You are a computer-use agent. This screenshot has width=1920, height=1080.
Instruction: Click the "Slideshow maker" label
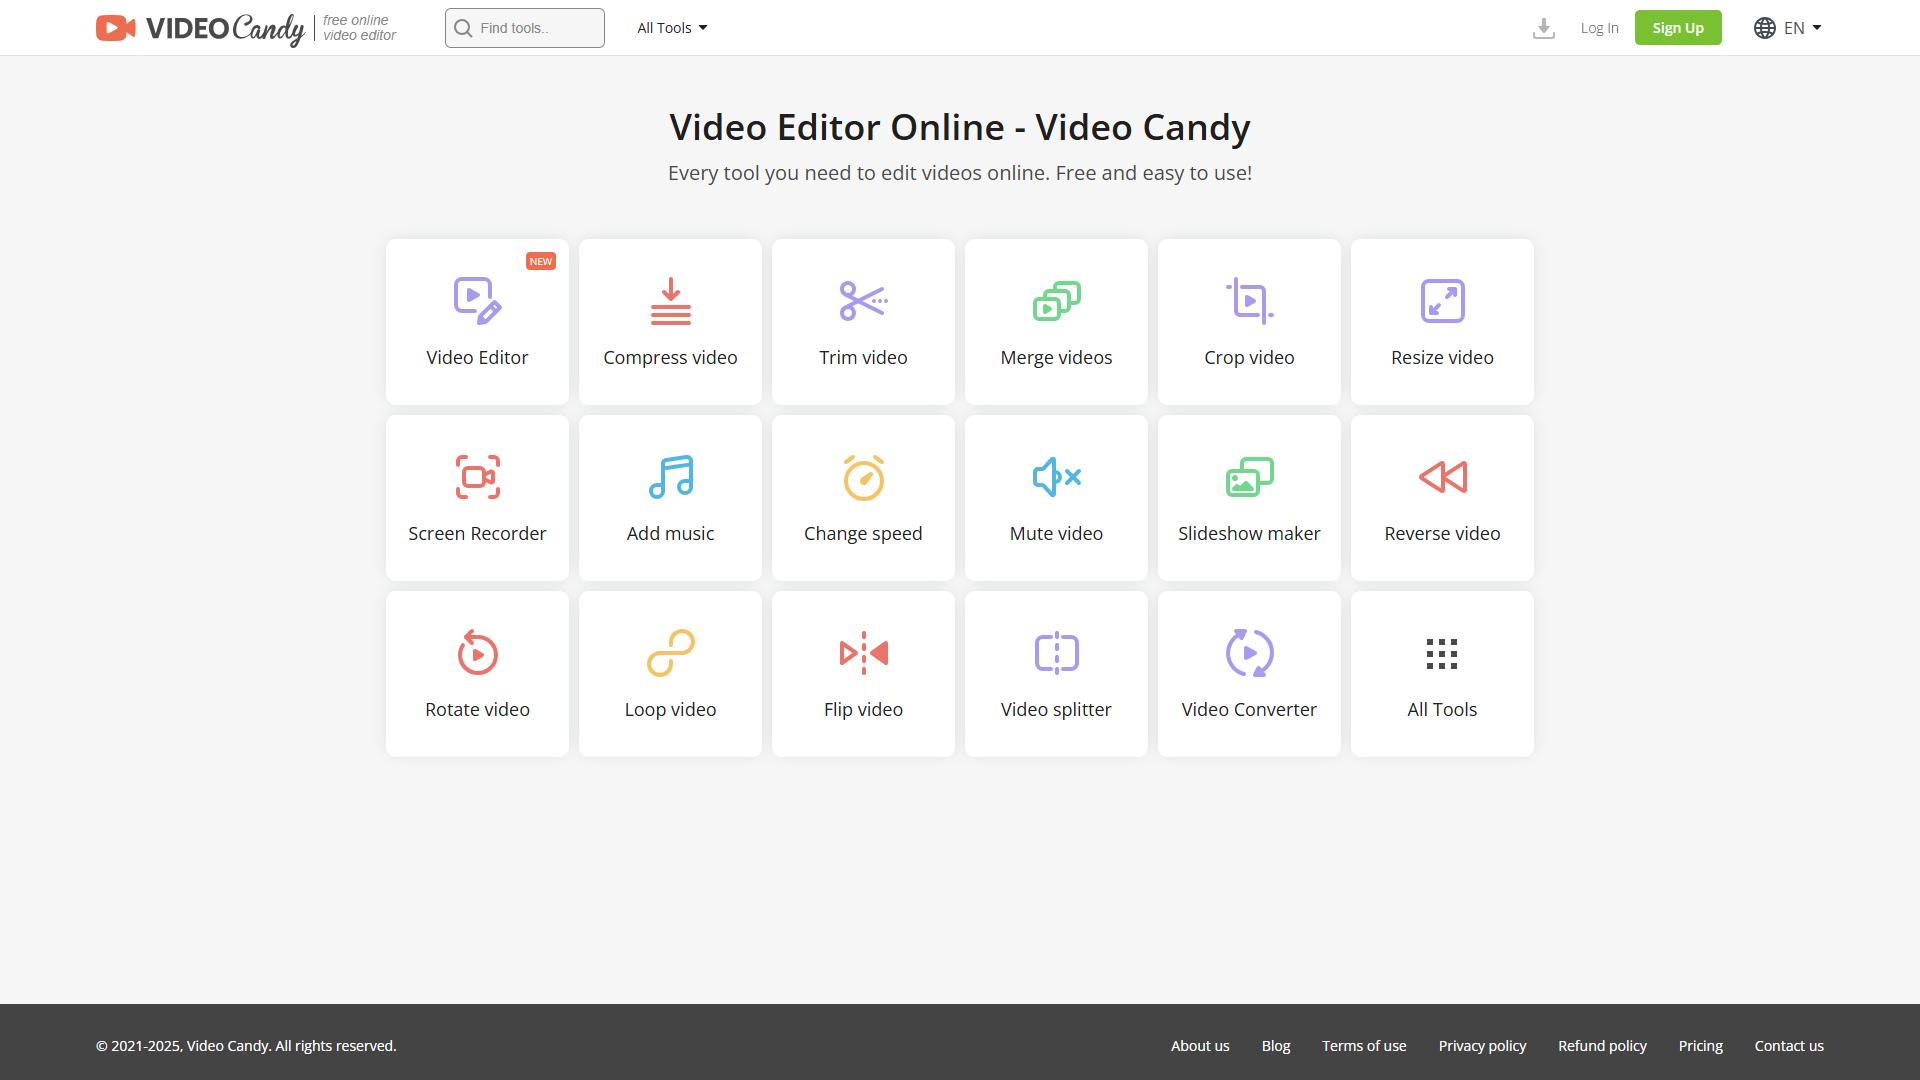click(x=1249, y=534)
